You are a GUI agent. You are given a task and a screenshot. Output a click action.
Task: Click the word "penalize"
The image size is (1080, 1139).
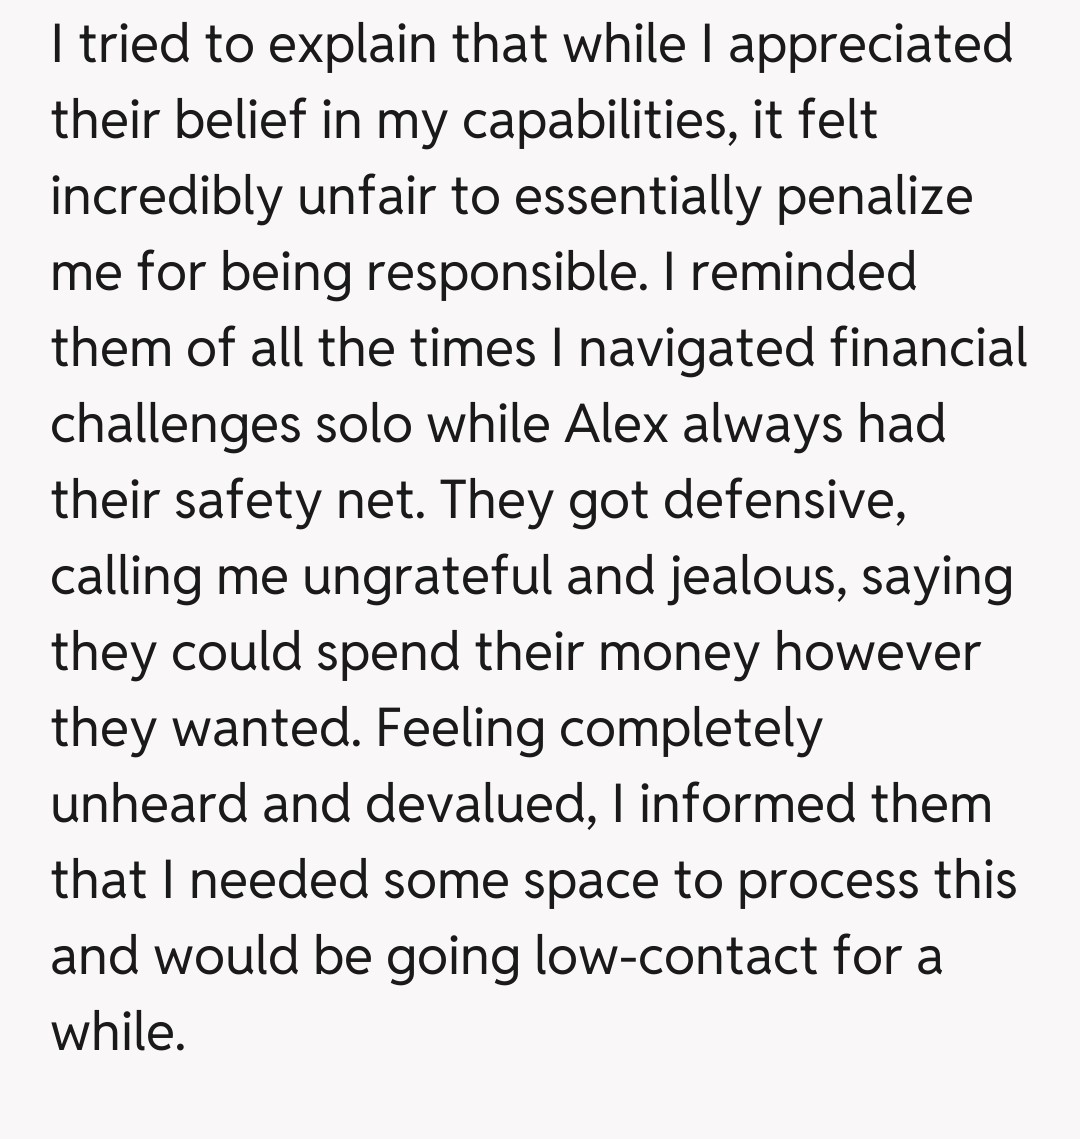click(874, 196)
